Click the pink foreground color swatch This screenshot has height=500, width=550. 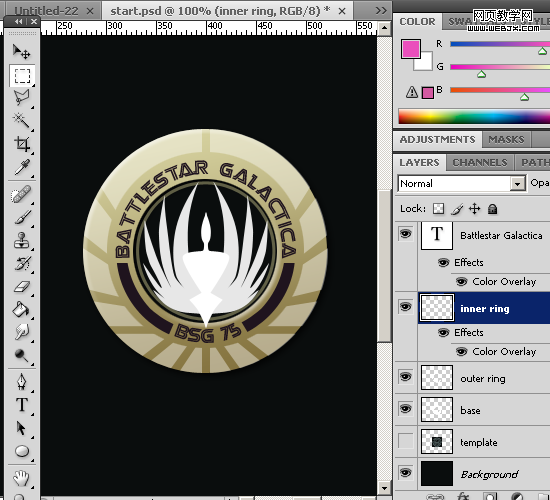click(x=410, y=49)
